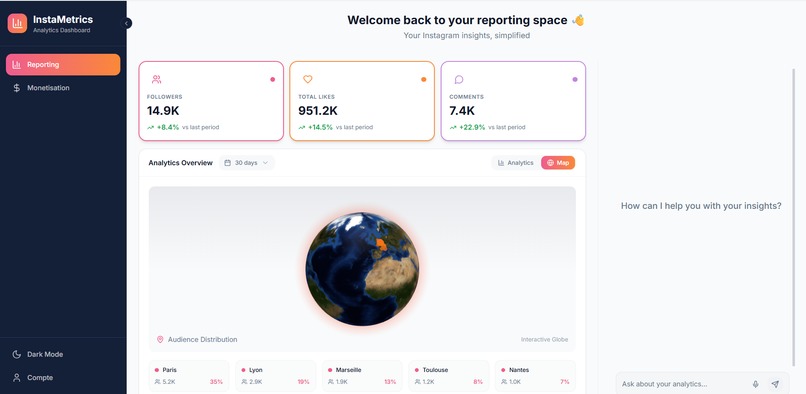Screen dimensions: 806x394
Task: Click the followers icon in Lyon card
Action: (x=244, y=382)
